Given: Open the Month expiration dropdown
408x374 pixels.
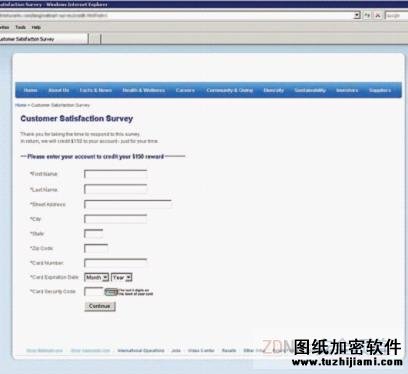Looking at the screenshot, I should 96,277.
